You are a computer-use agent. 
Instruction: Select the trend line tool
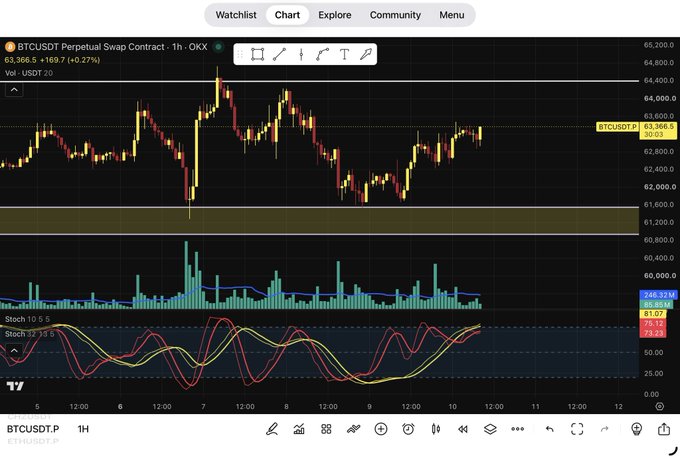click(279, 54)
